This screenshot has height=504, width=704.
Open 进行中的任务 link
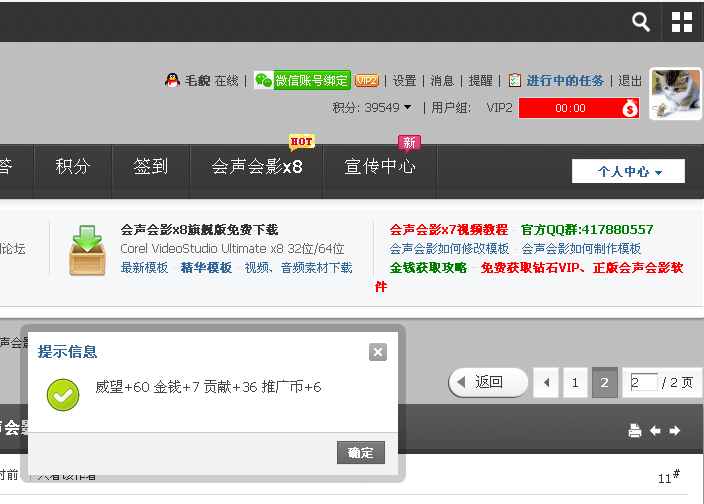click(565, 81)
